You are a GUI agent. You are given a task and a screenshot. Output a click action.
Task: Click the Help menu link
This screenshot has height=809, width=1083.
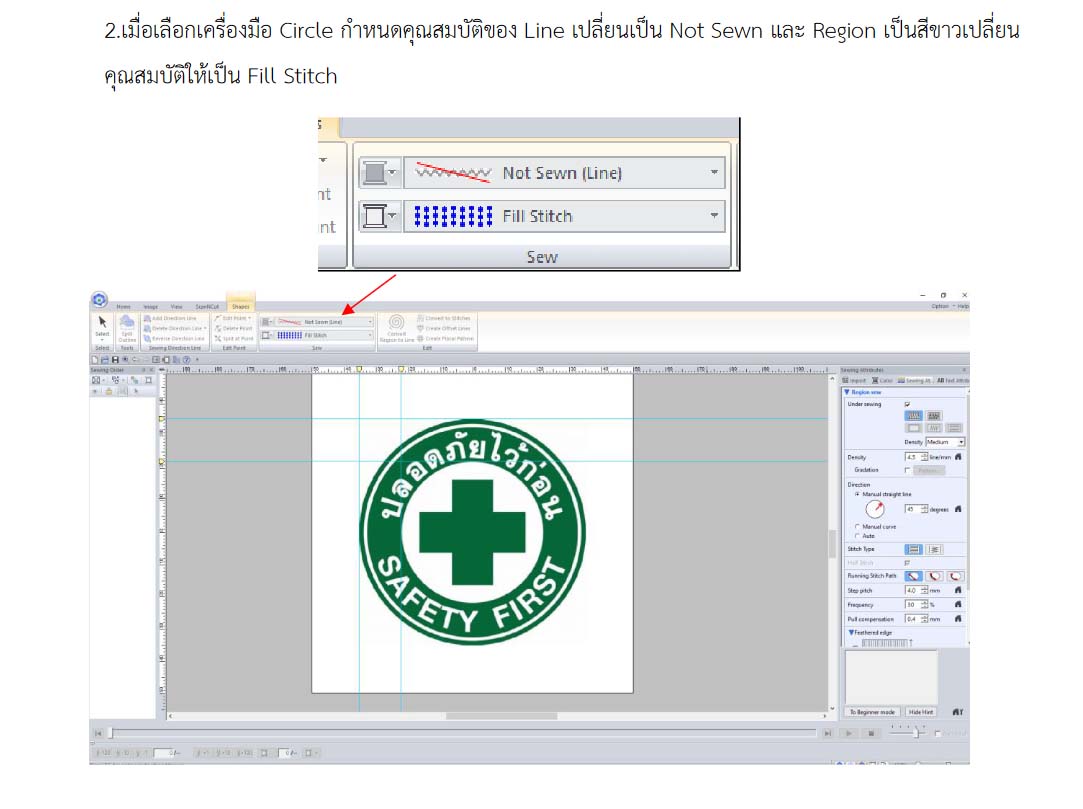963,306
